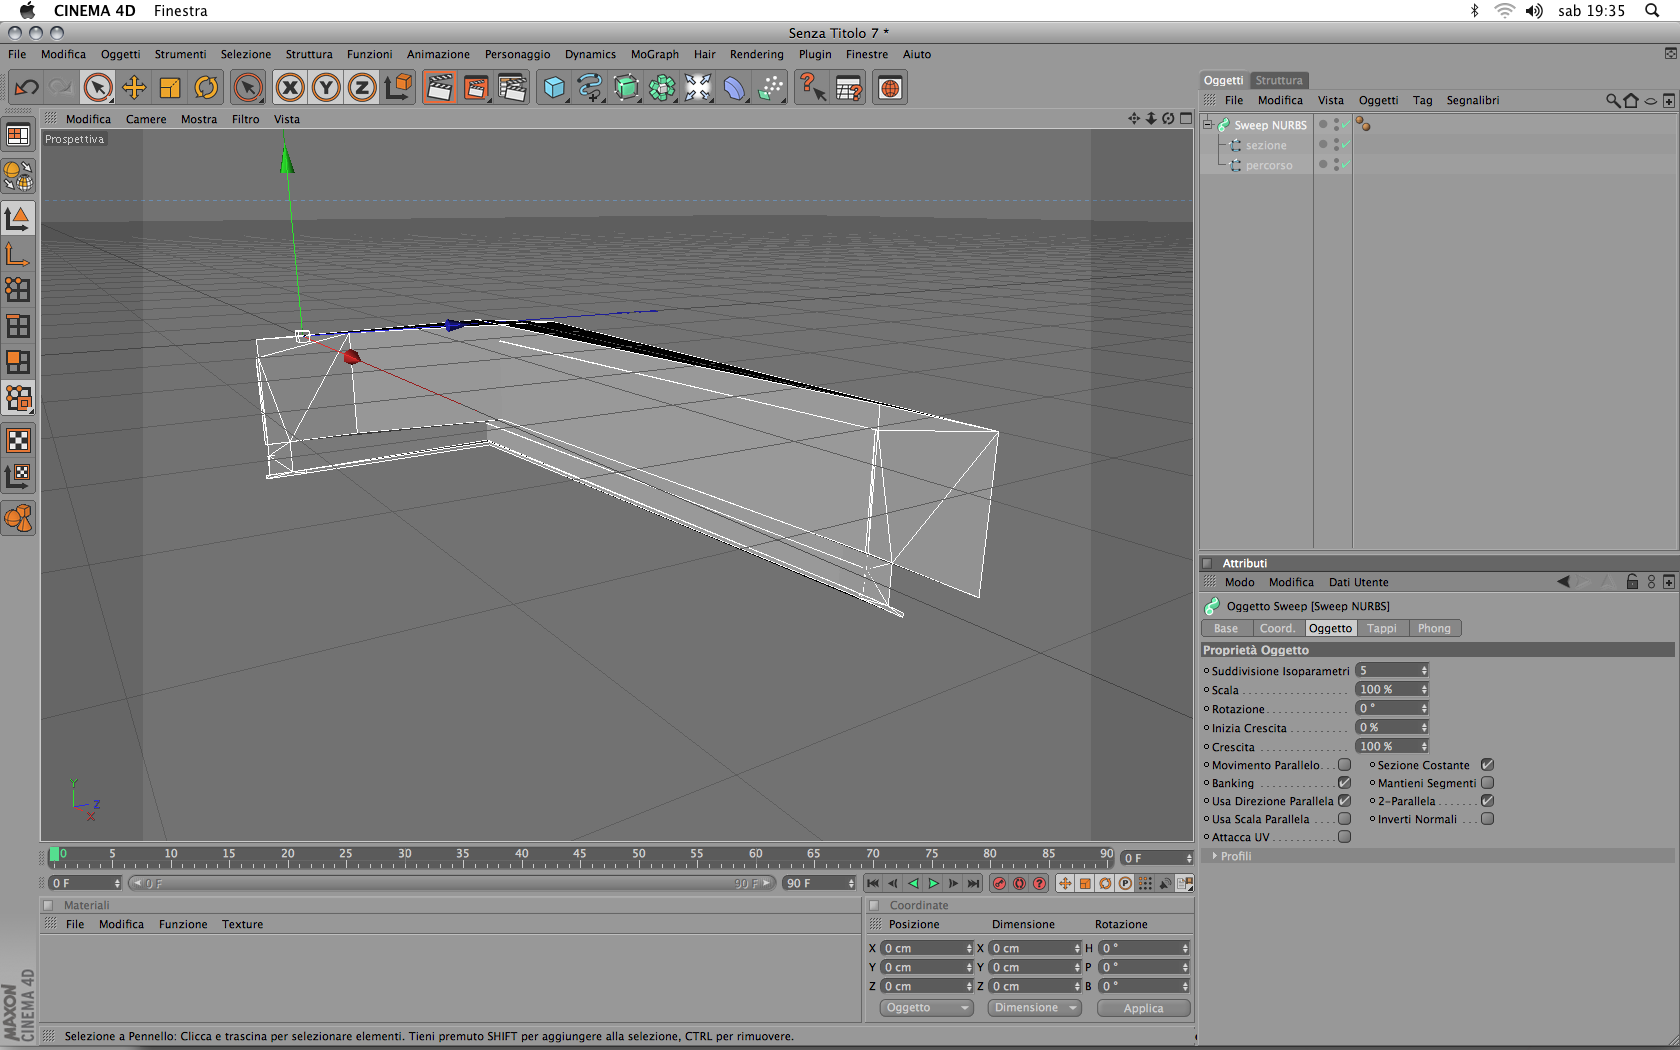Open Render Settings
Viewport: 1680px width, 1050px height.
512,88
